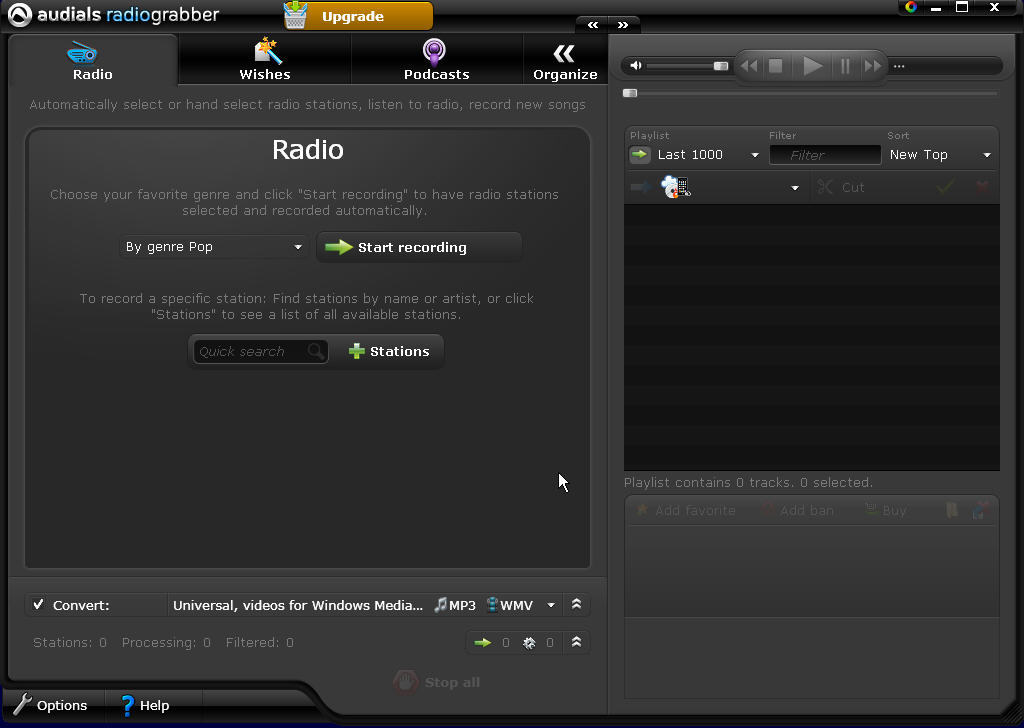This screenshot has height=728, width=1024.
Task: Mute audio with the speaker icon
Action: [635, 65]
